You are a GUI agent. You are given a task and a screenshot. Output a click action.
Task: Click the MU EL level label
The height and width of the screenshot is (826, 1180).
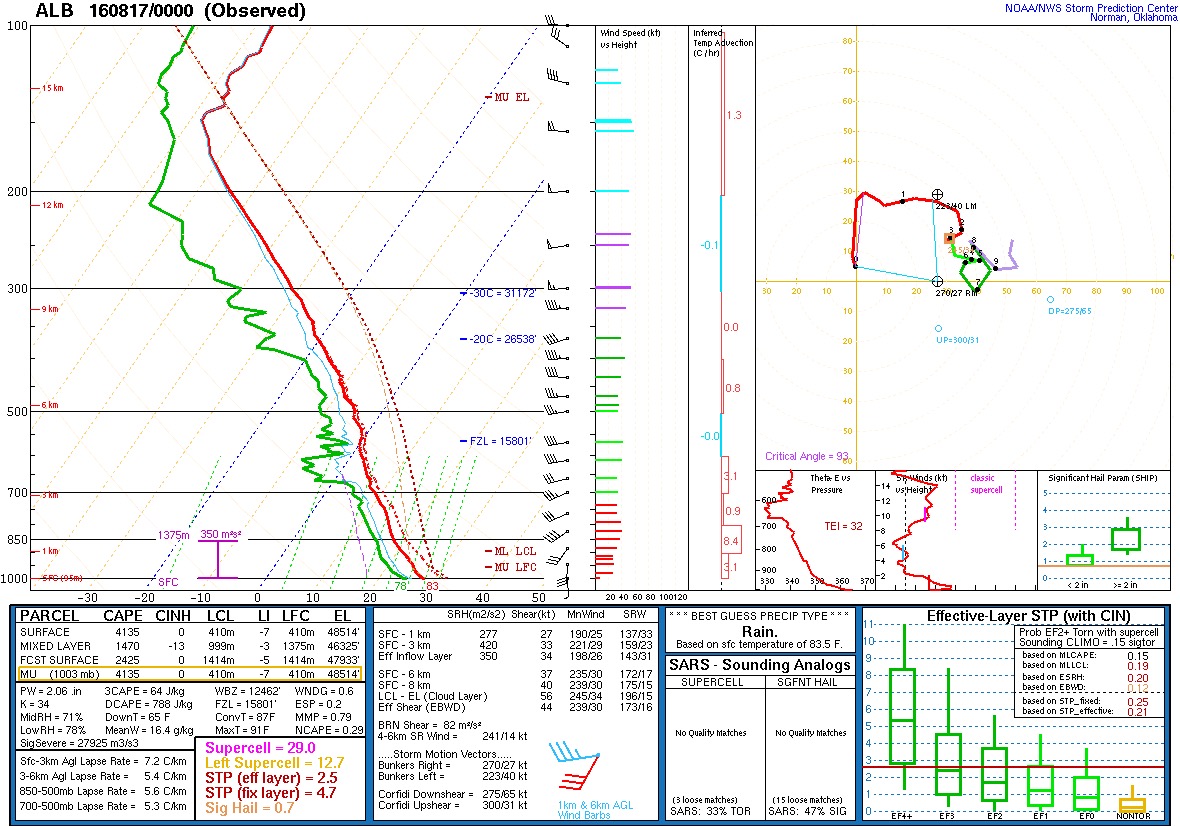512,97
